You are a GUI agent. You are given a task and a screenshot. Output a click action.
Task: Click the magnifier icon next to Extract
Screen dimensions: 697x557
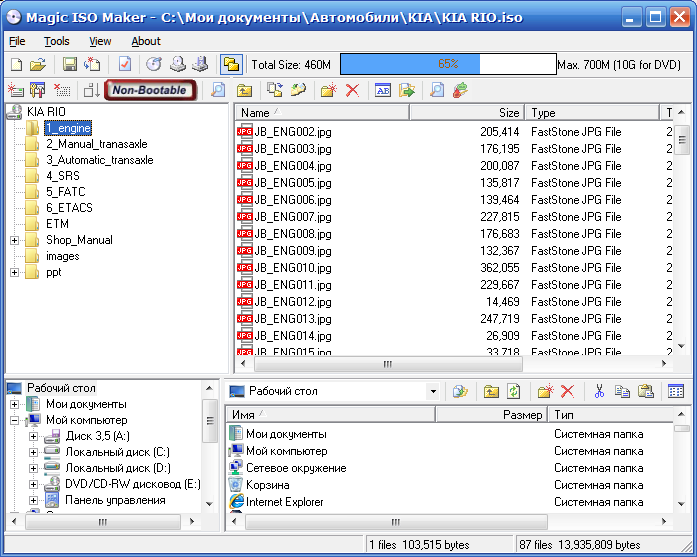[x=437, y=90]
